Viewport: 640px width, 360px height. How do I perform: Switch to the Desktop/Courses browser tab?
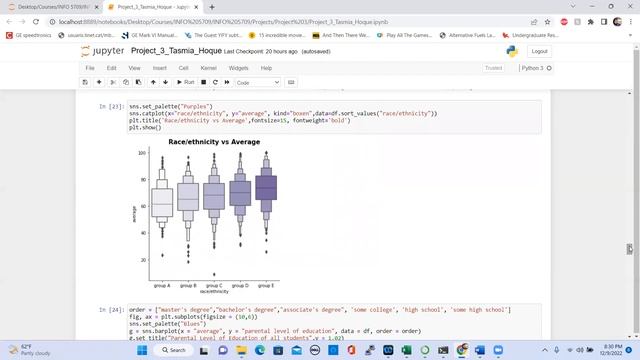coord(53,7)
